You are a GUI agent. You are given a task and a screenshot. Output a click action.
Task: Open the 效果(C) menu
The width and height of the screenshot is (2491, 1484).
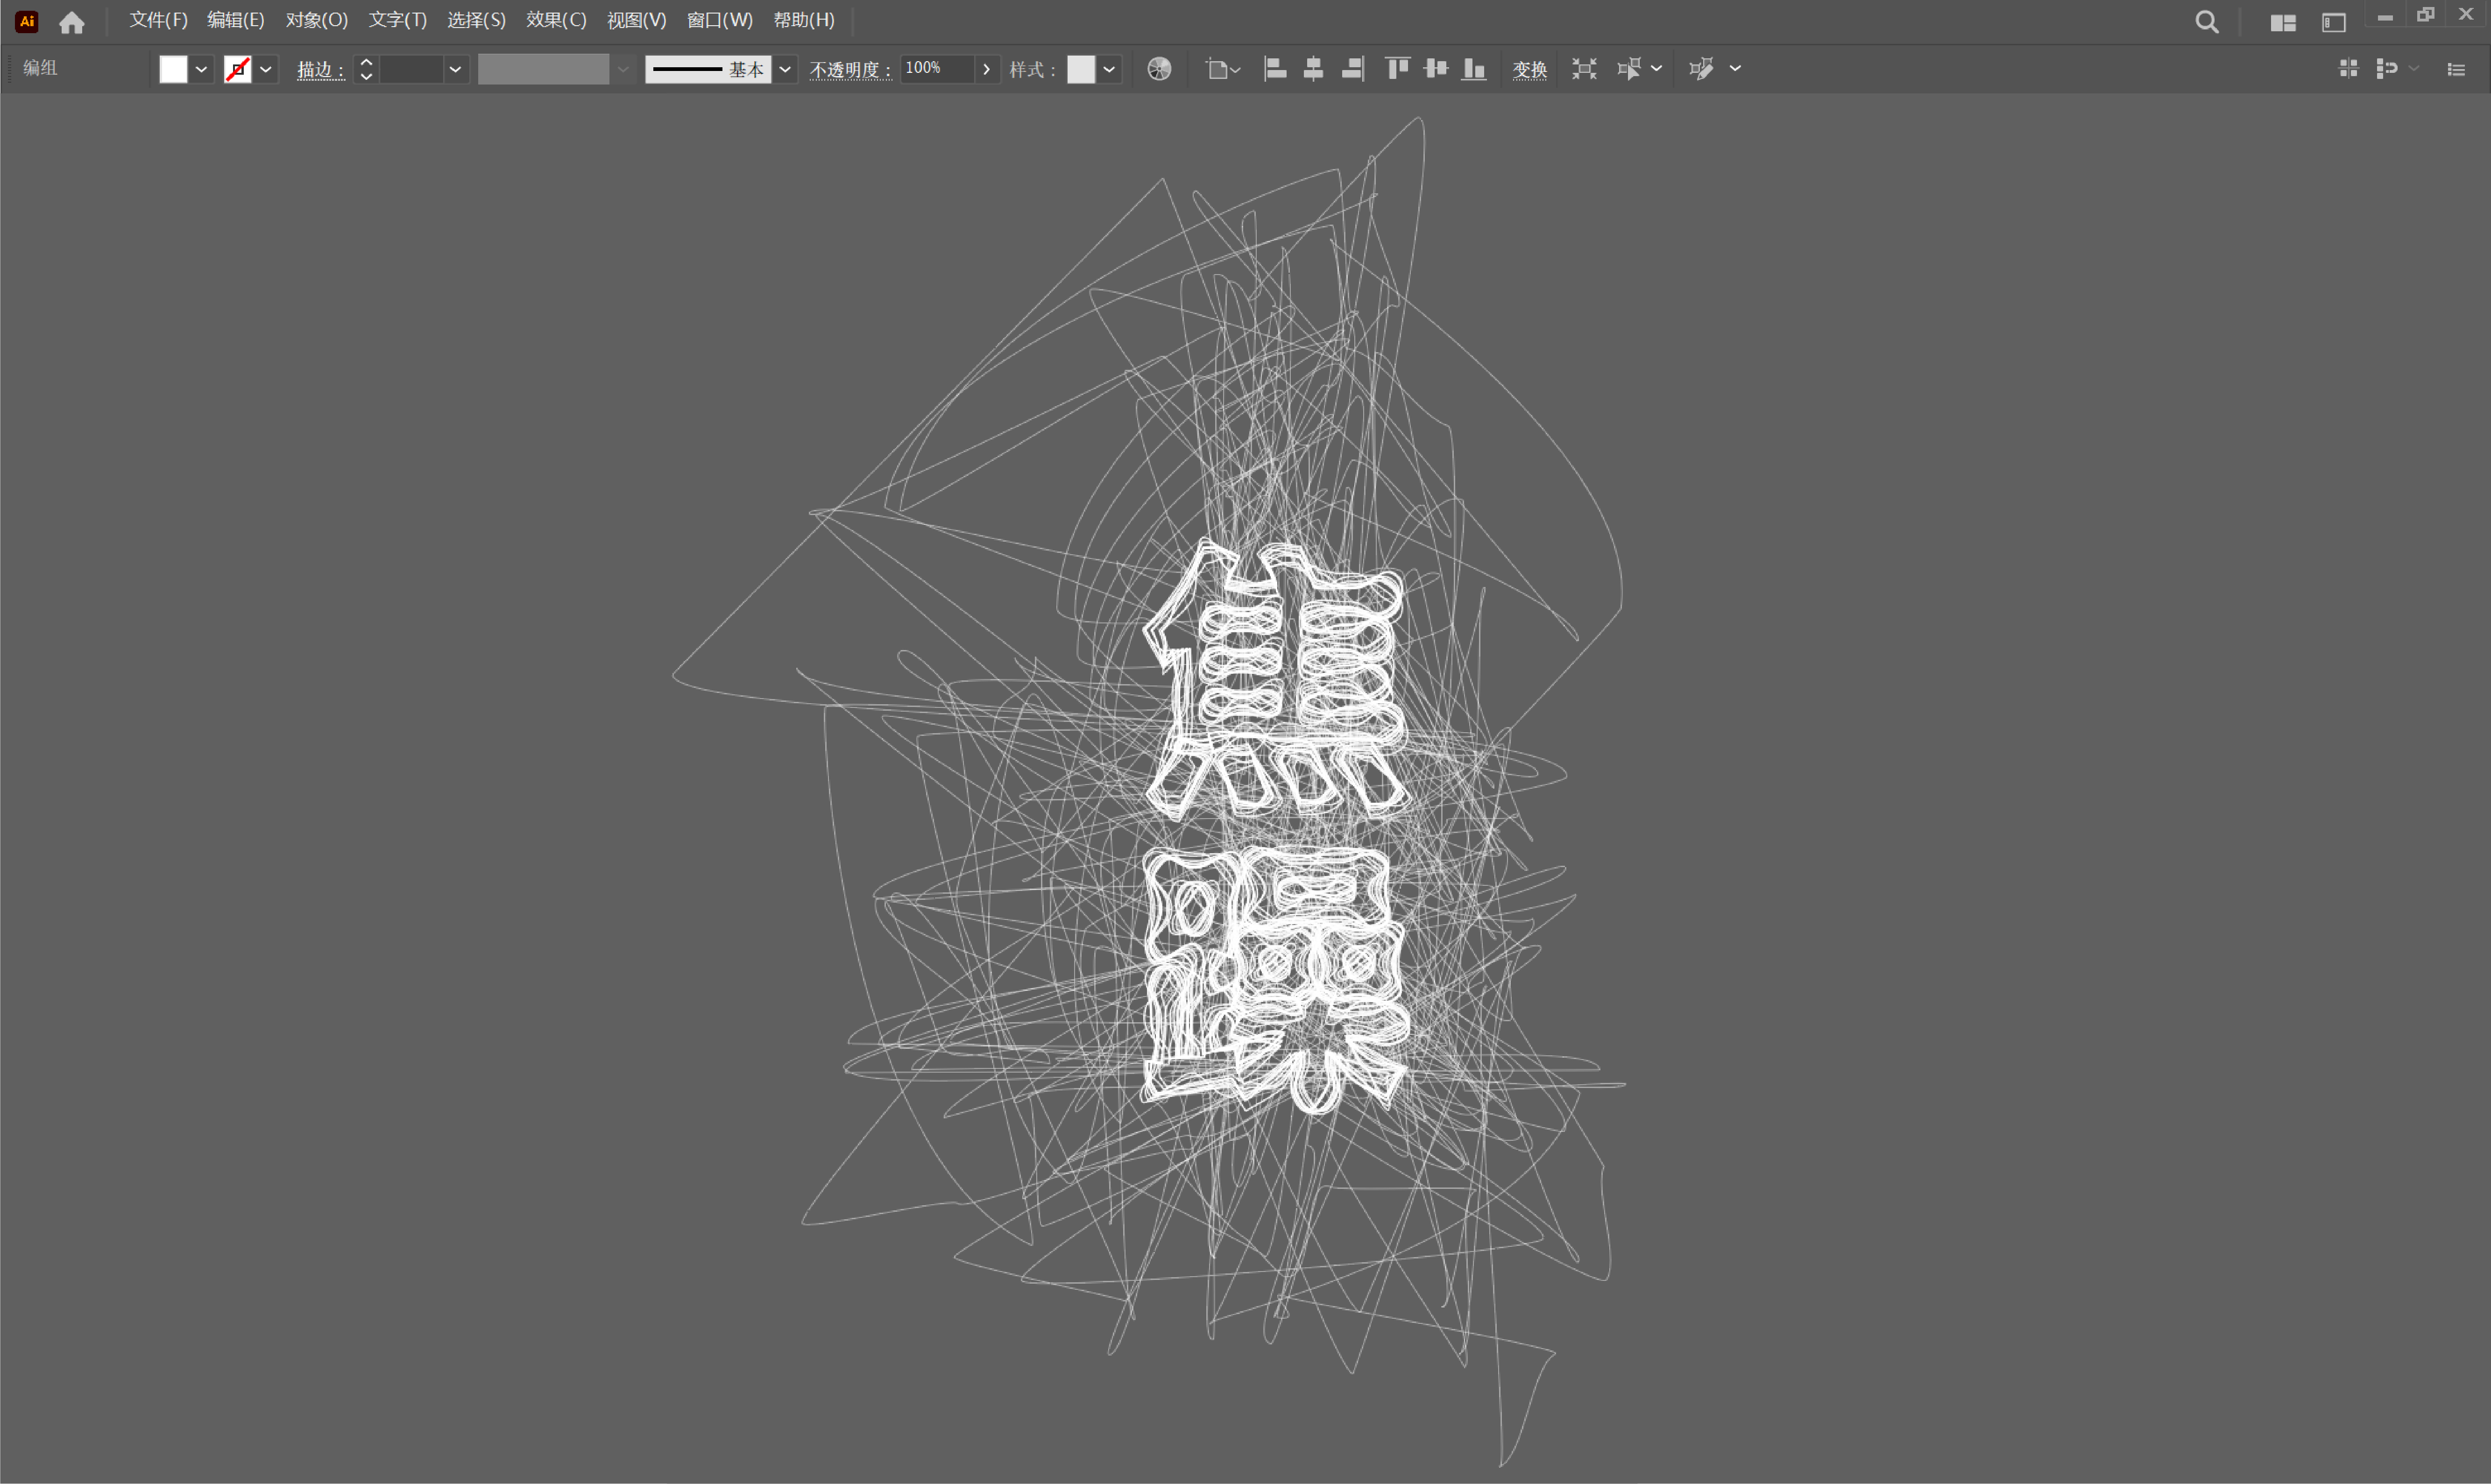(556, 20)
